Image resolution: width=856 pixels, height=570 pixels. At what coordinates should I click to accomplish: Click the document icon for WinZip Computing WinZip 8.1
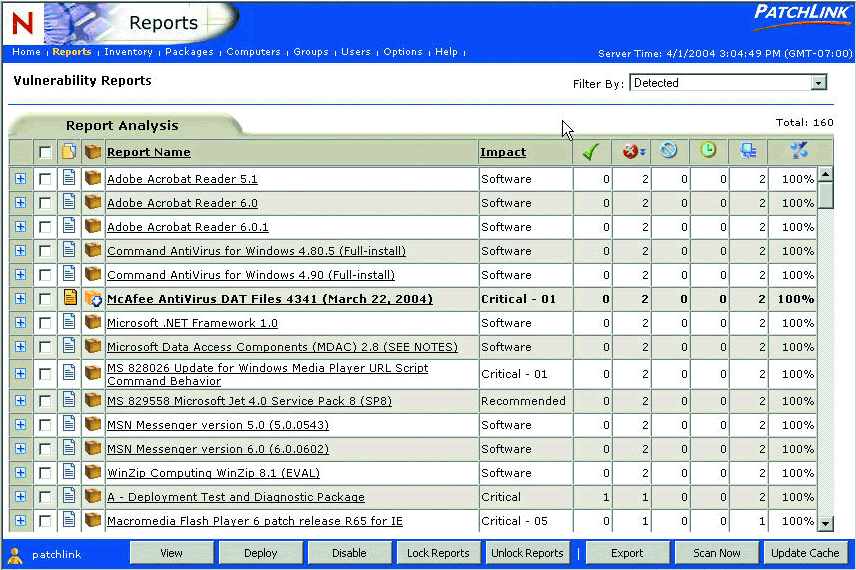[69, 472]
